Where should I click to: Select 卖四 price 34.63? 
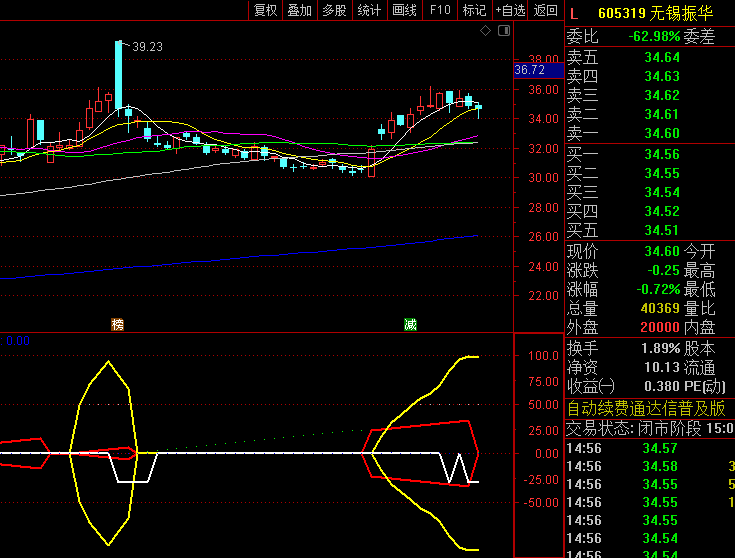coord(662,76)
